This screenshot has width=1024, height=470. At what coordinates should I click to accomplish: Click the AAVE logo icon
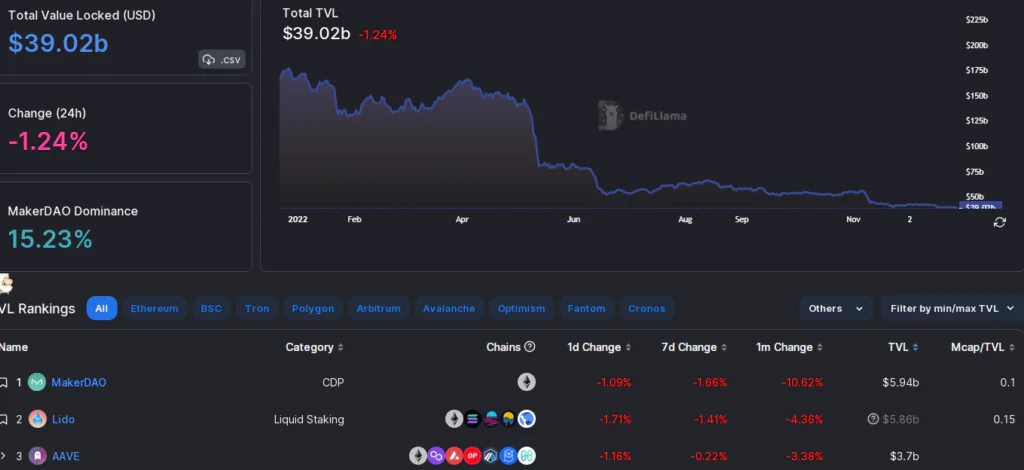[37, 456]
